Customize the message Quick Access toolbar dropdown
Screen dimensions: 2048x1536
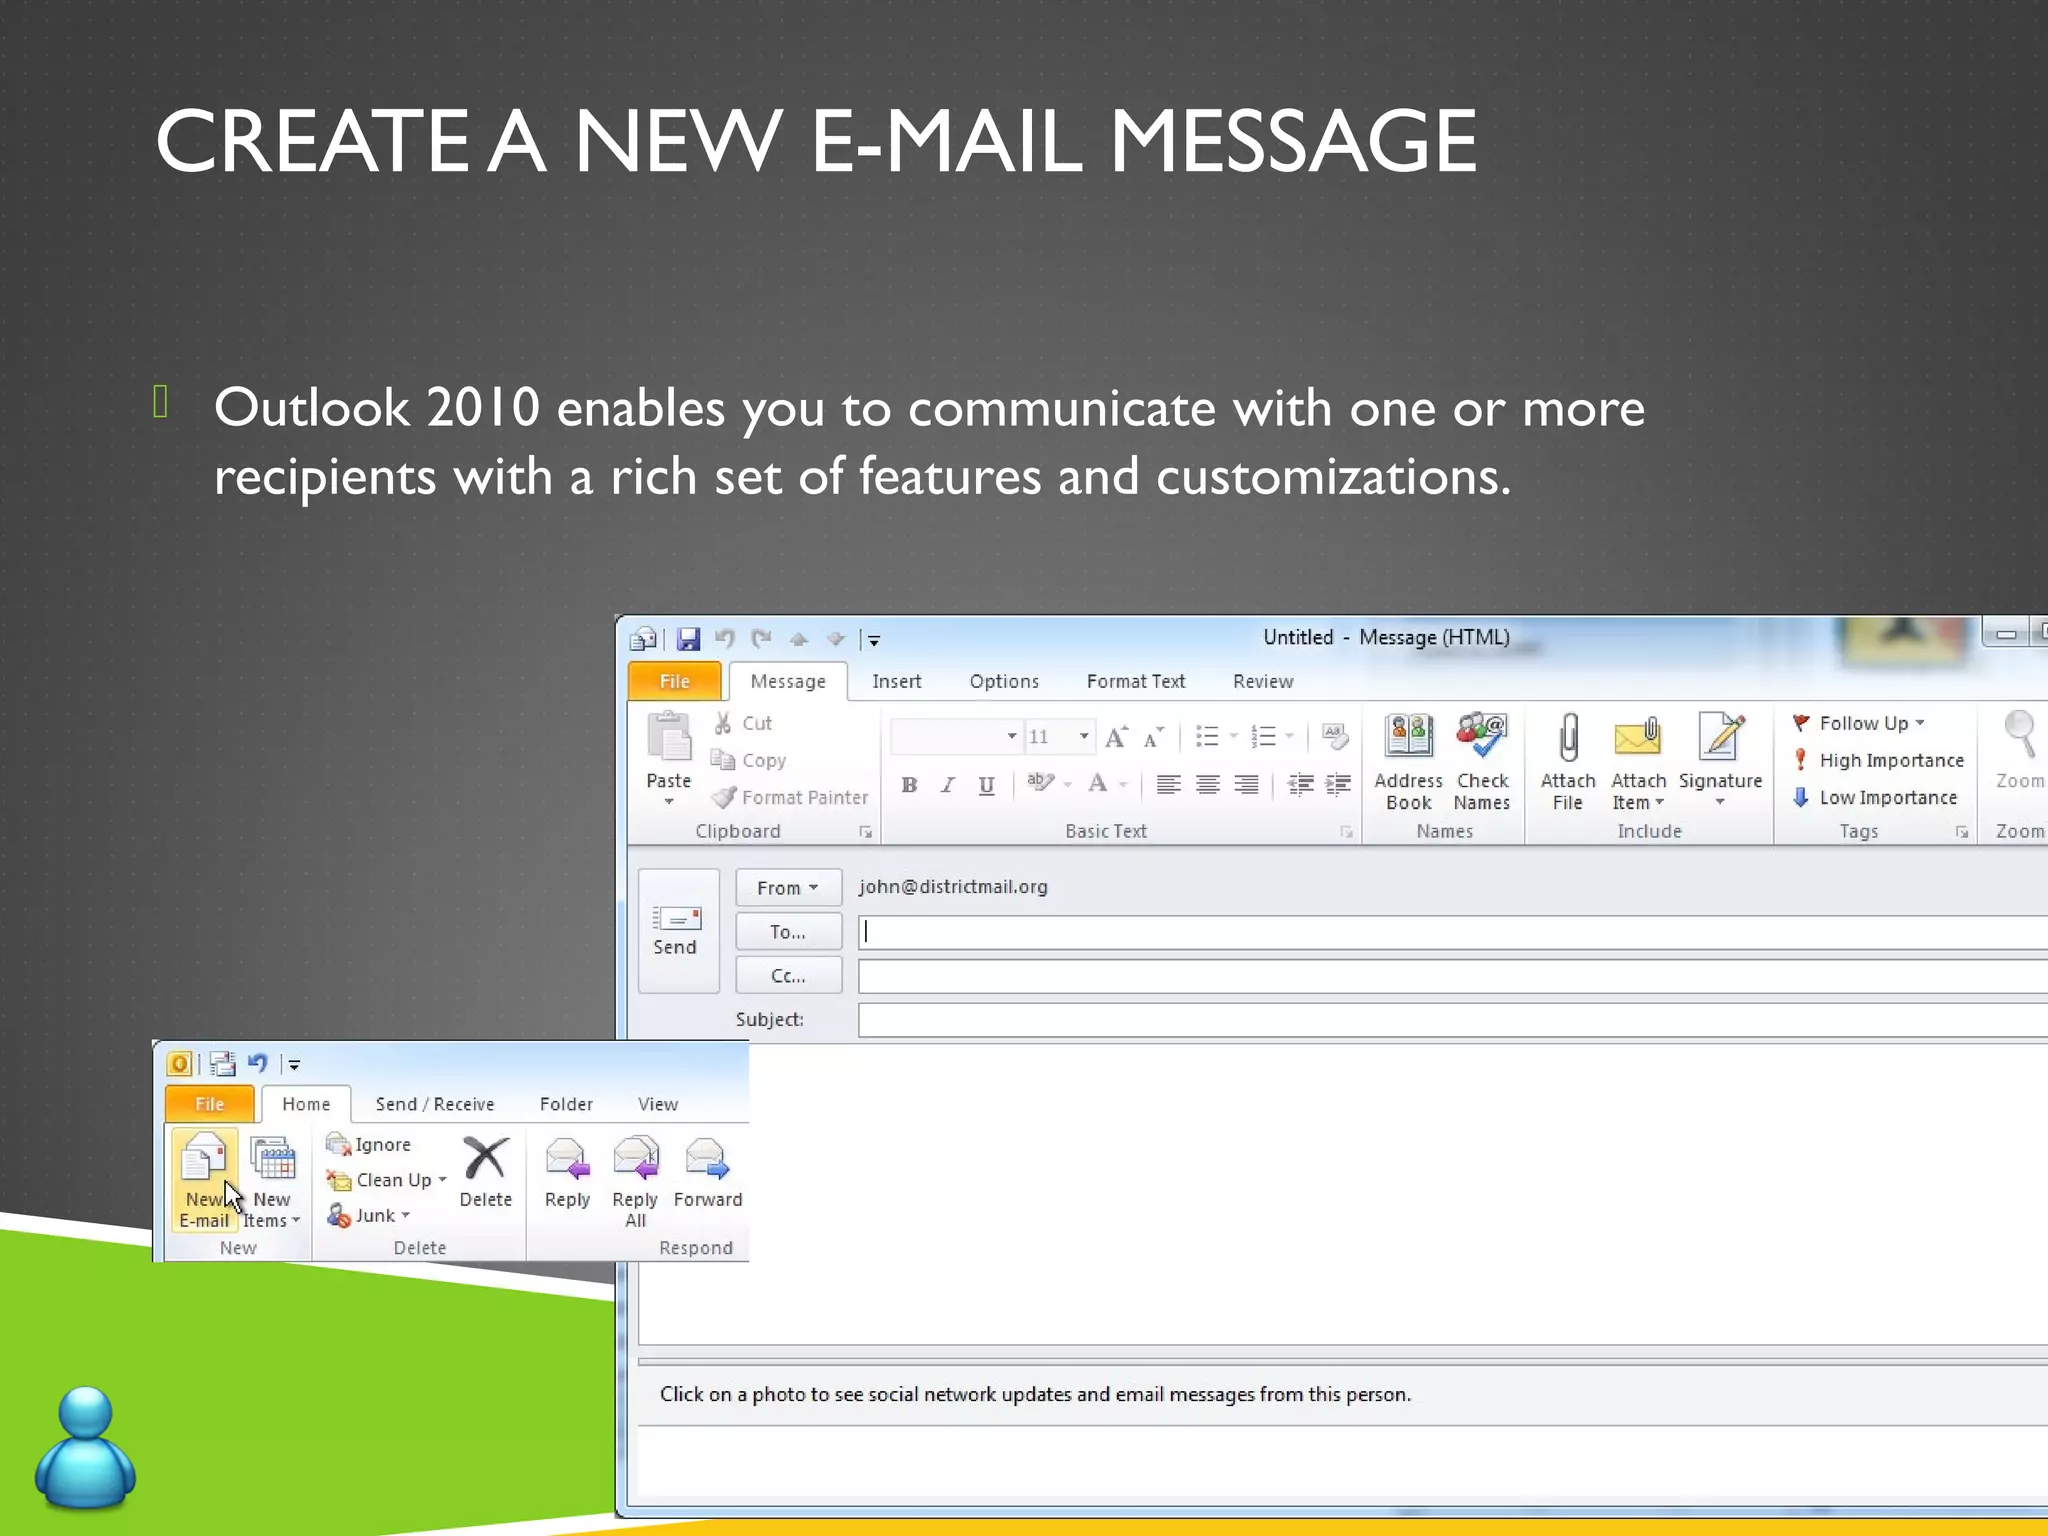coord(873,640)
